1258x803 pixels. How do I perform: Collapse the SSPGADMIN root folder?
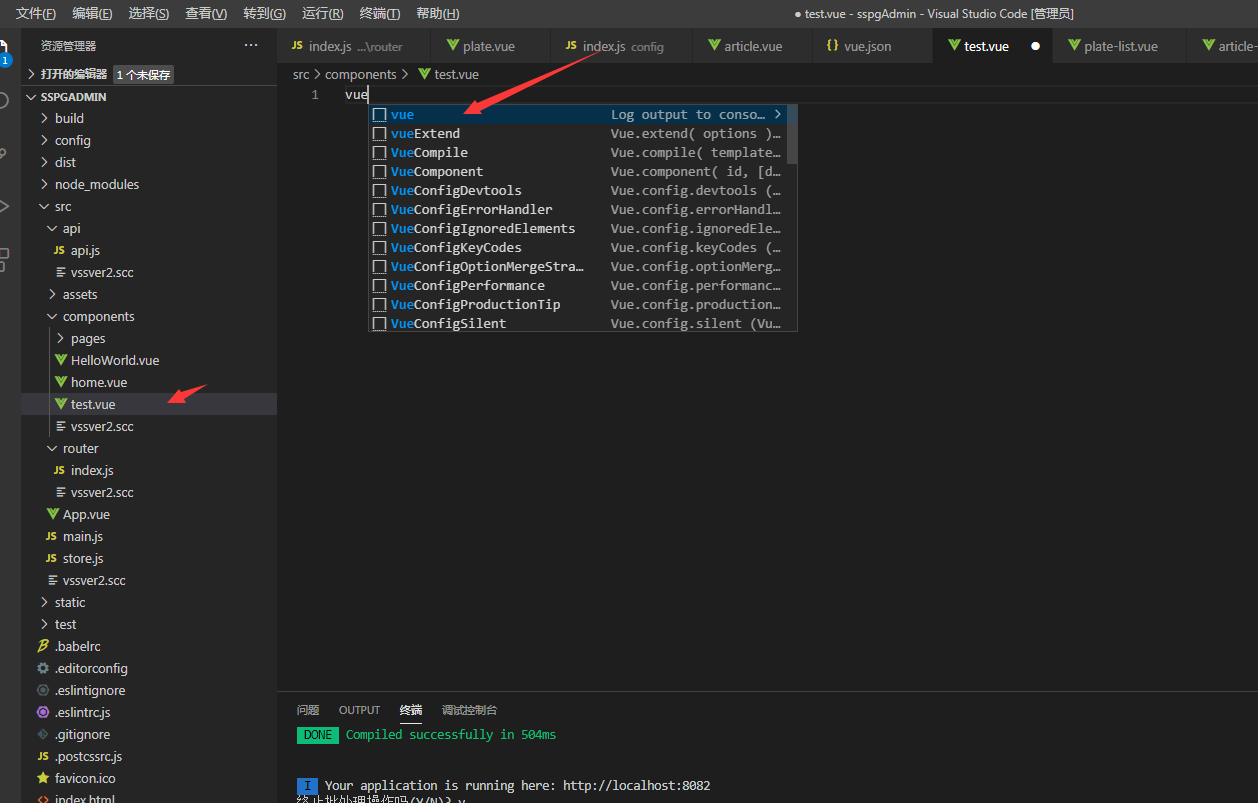[x=32, y=97]
